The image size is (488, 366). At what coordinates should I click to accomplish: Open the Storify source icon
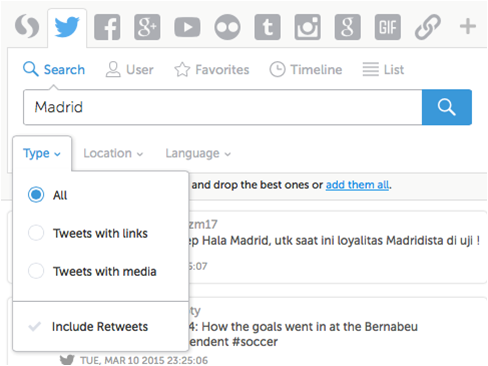[x=27, y=27]
